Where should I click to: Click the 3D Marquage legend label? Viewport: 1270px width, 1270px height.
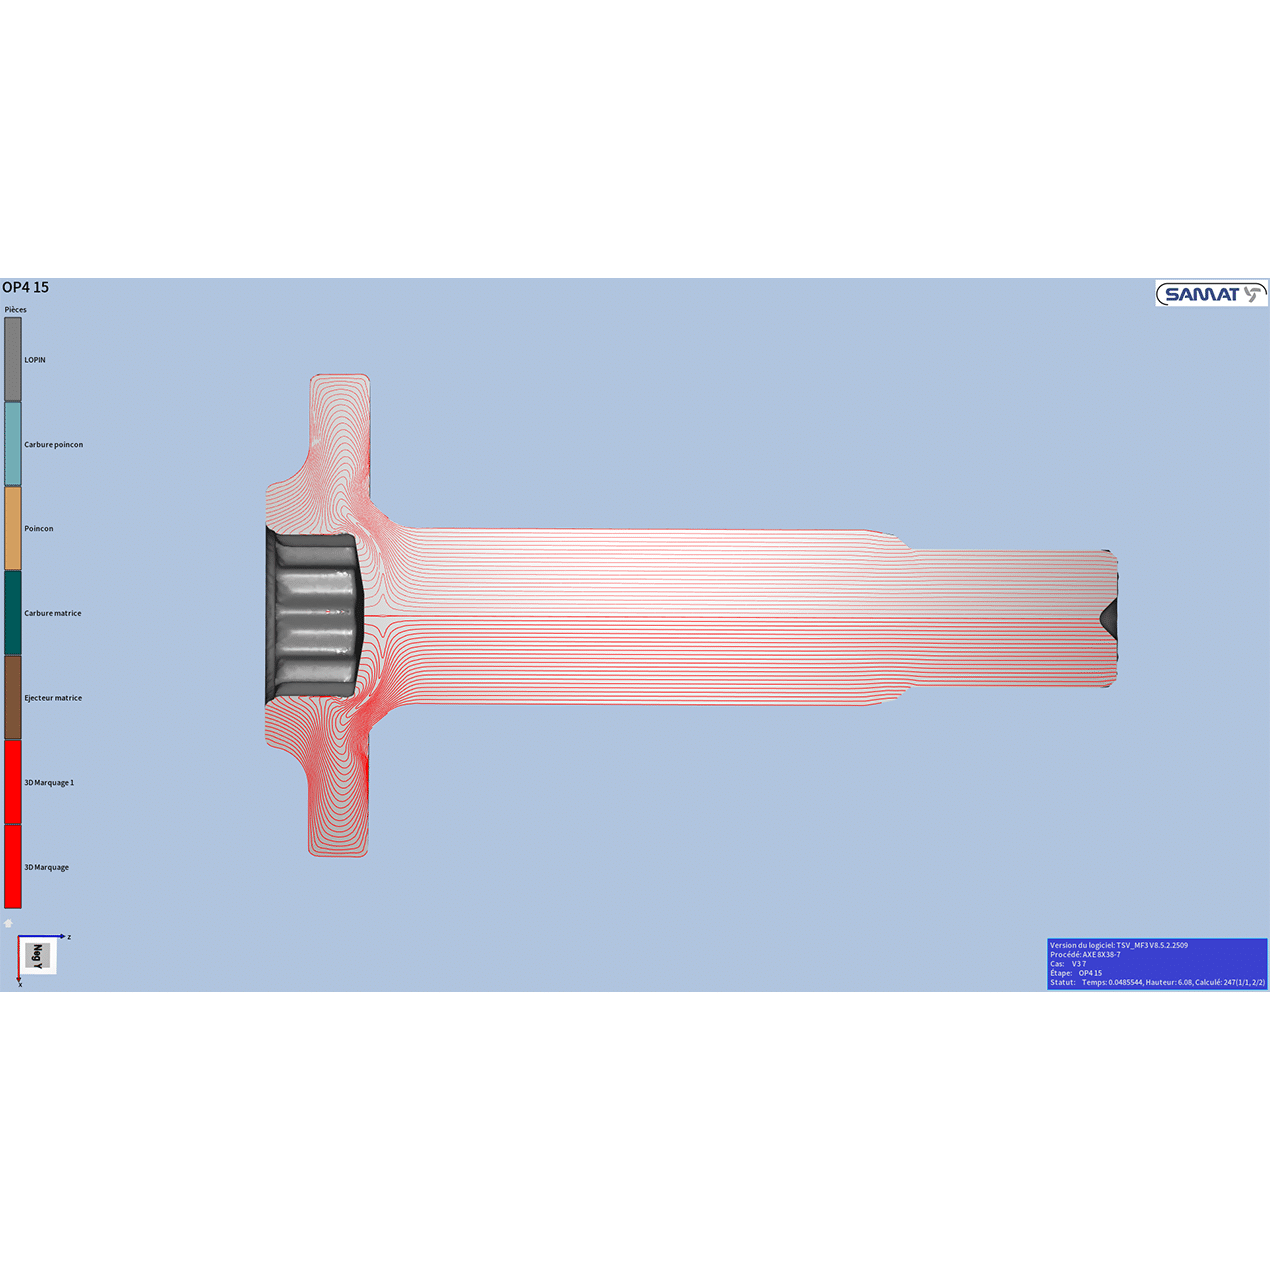tap(47, 867)
